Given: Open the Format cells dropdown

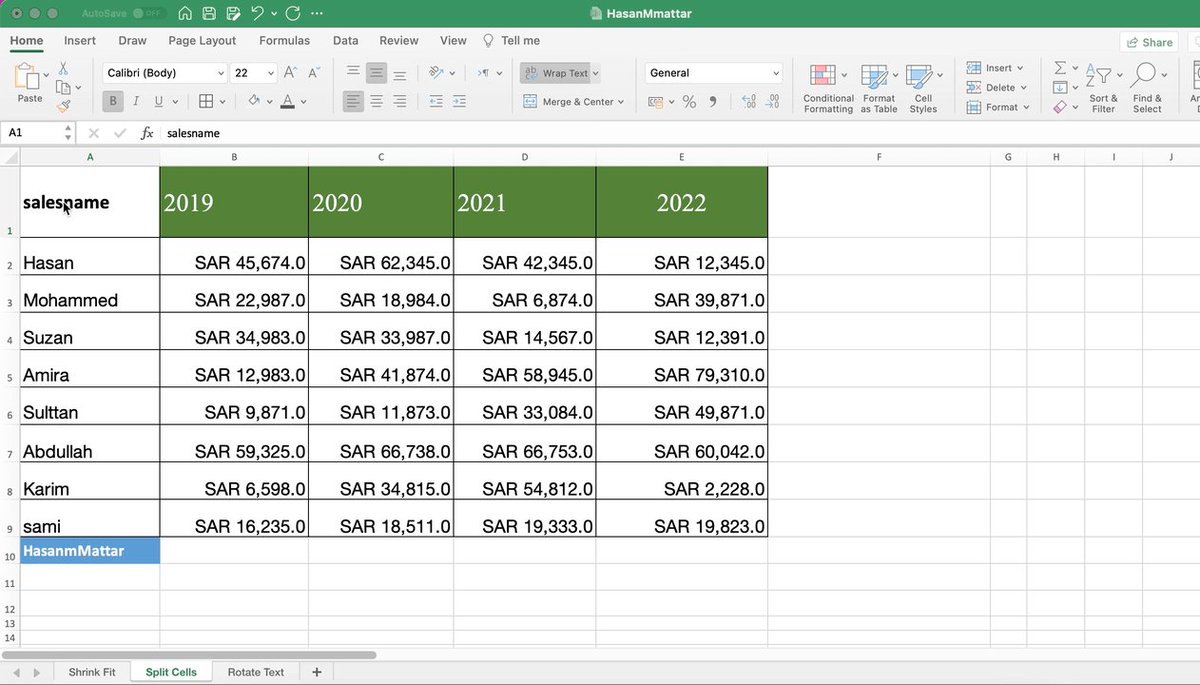Looking at the screenshot, I should [996, 107].
